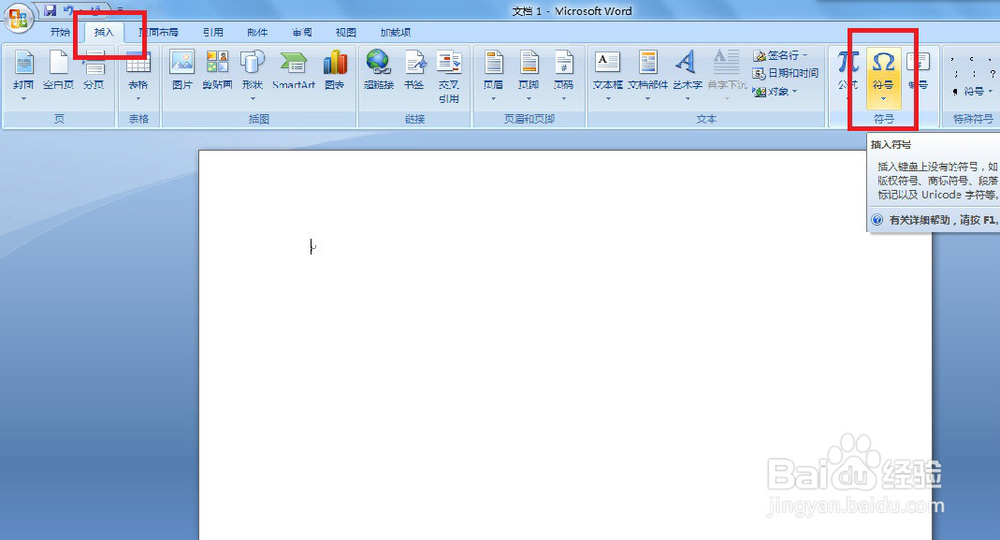
Task: Switch to the 视图 (View) tab
Action: [x=346, y=32]
